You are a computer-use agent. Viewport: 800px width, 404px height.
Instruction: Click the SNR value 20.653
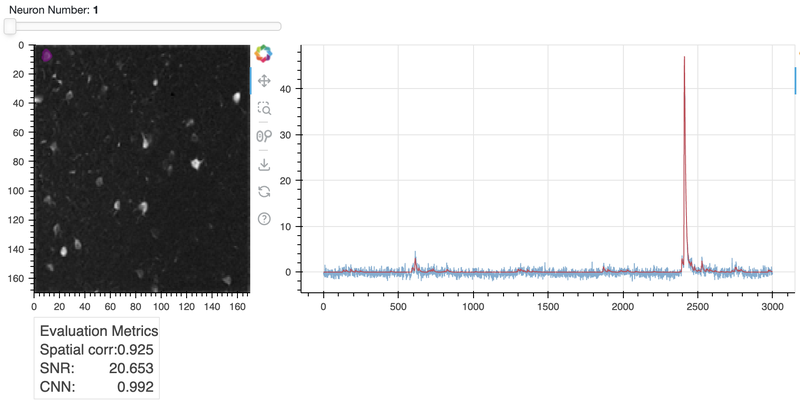[131, 368]
